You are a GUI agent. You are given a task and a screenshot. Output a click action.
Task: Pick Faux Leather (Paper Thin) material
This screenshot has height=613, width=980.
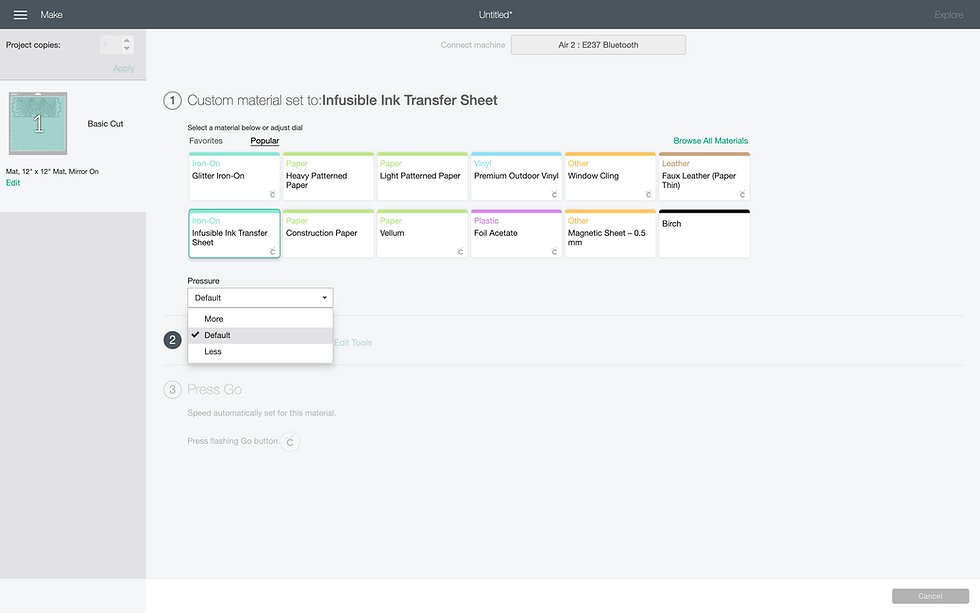click(704, 176)
